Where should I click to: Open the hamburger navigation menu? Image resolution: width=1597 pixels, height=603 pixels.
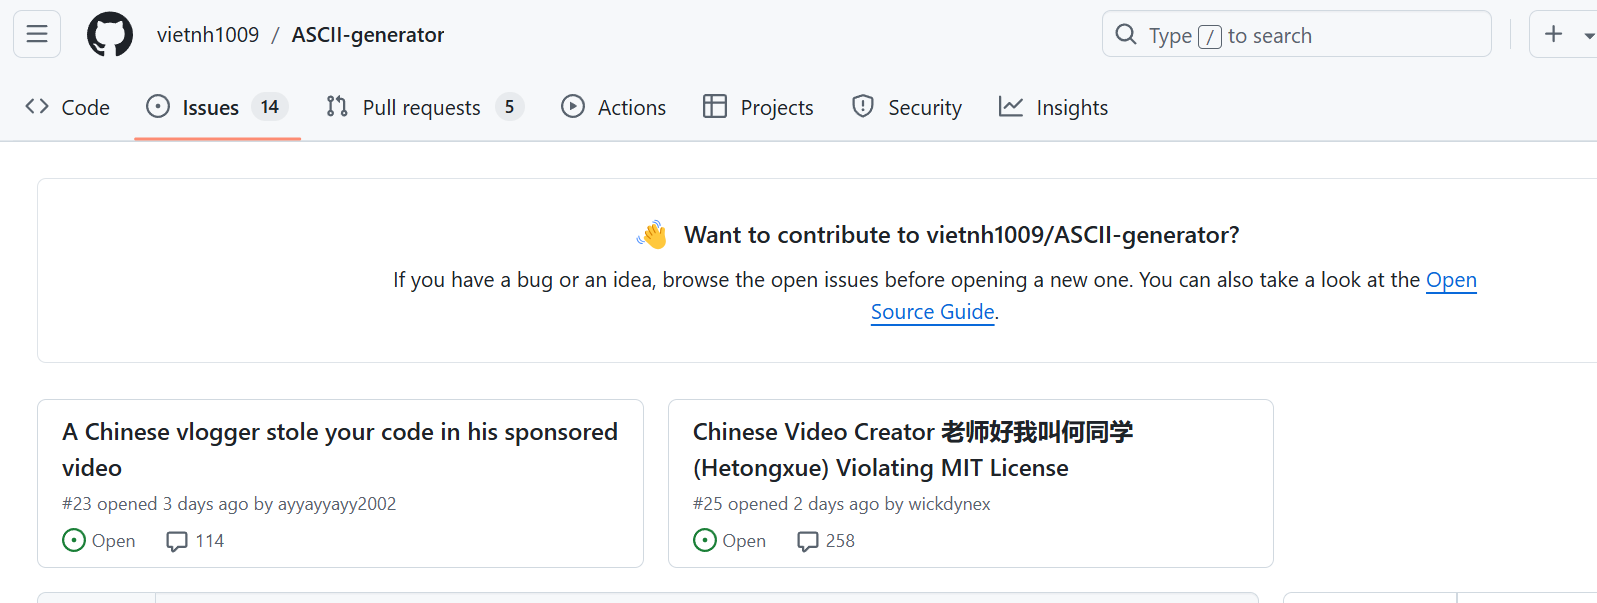point(37,34)
